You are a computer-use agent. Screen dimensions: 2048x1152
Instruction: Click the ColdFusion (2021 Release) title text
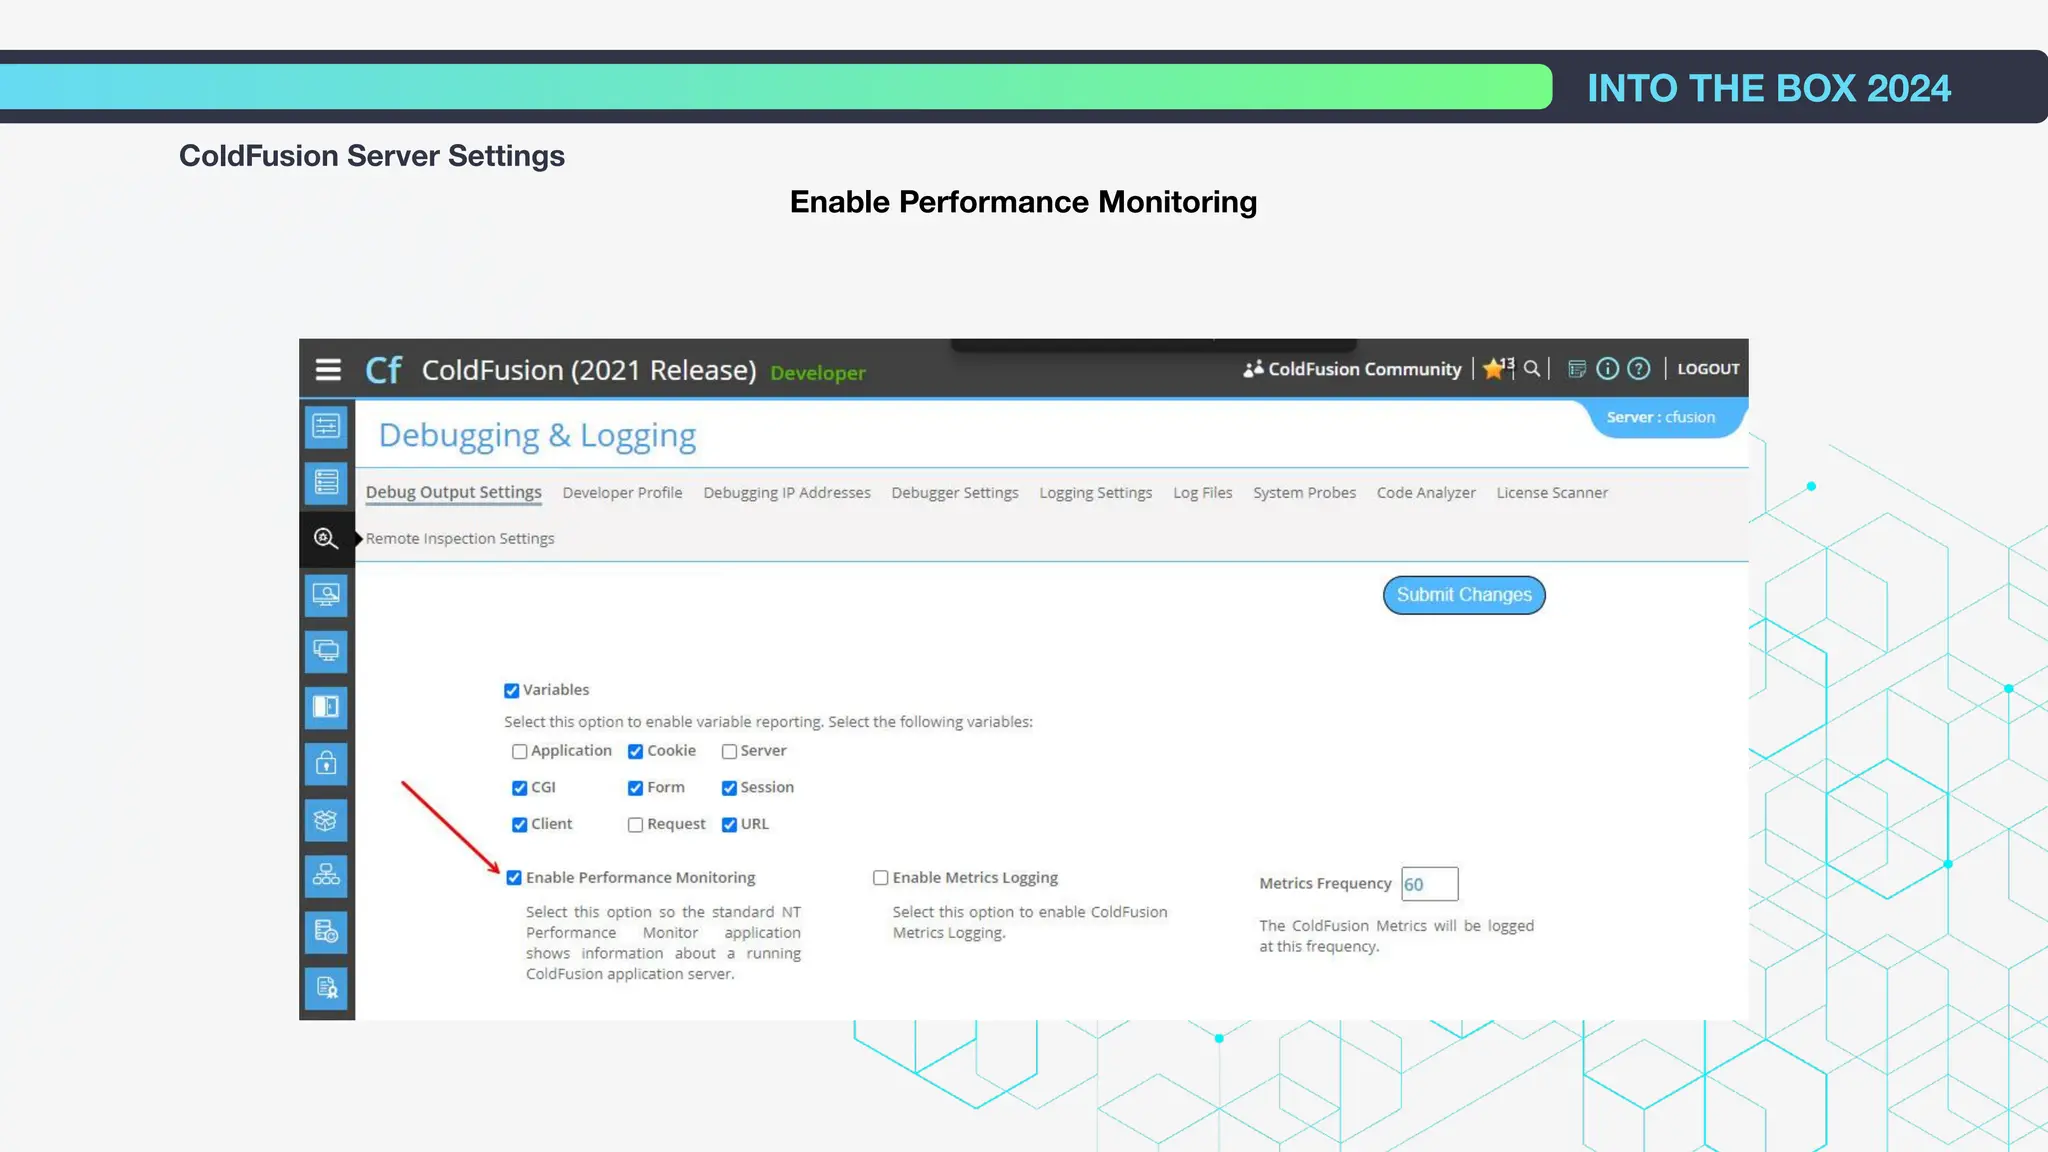[x=589, y=370]
